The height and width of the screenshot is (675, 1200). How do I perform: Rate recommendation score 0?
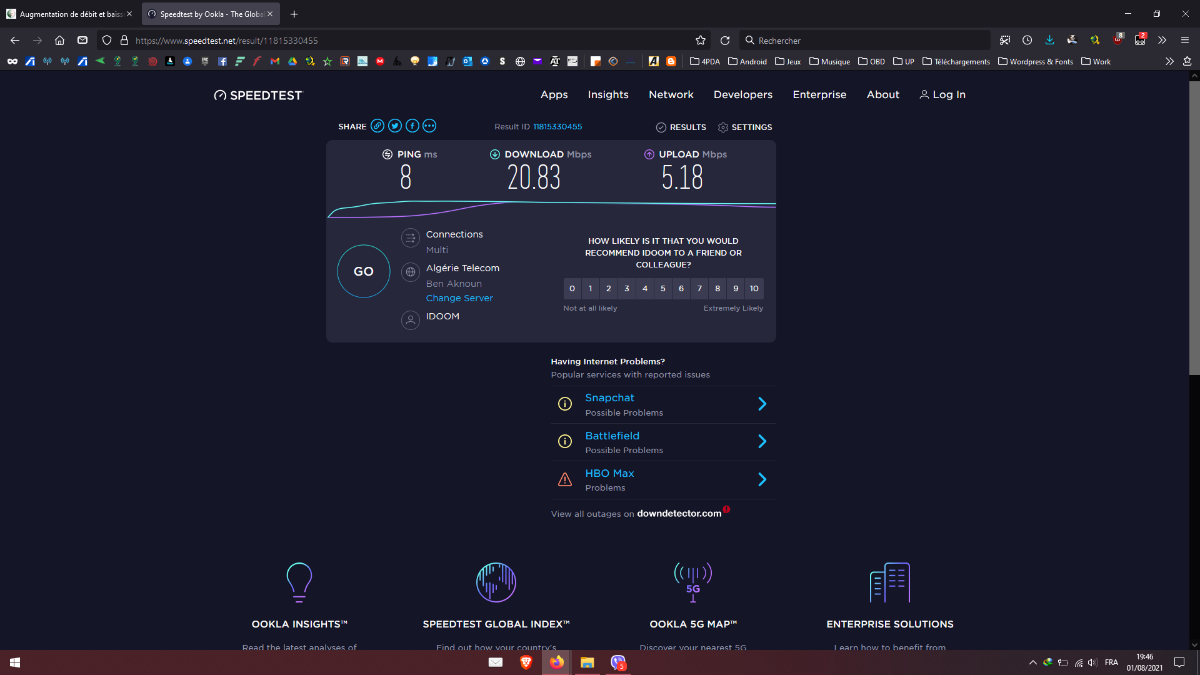point(572,288)
